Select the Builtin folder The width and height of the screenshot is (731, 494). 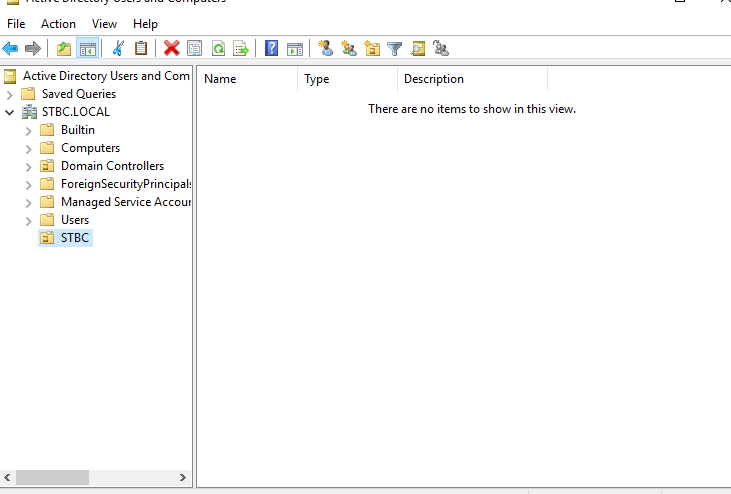pos(78,130)
